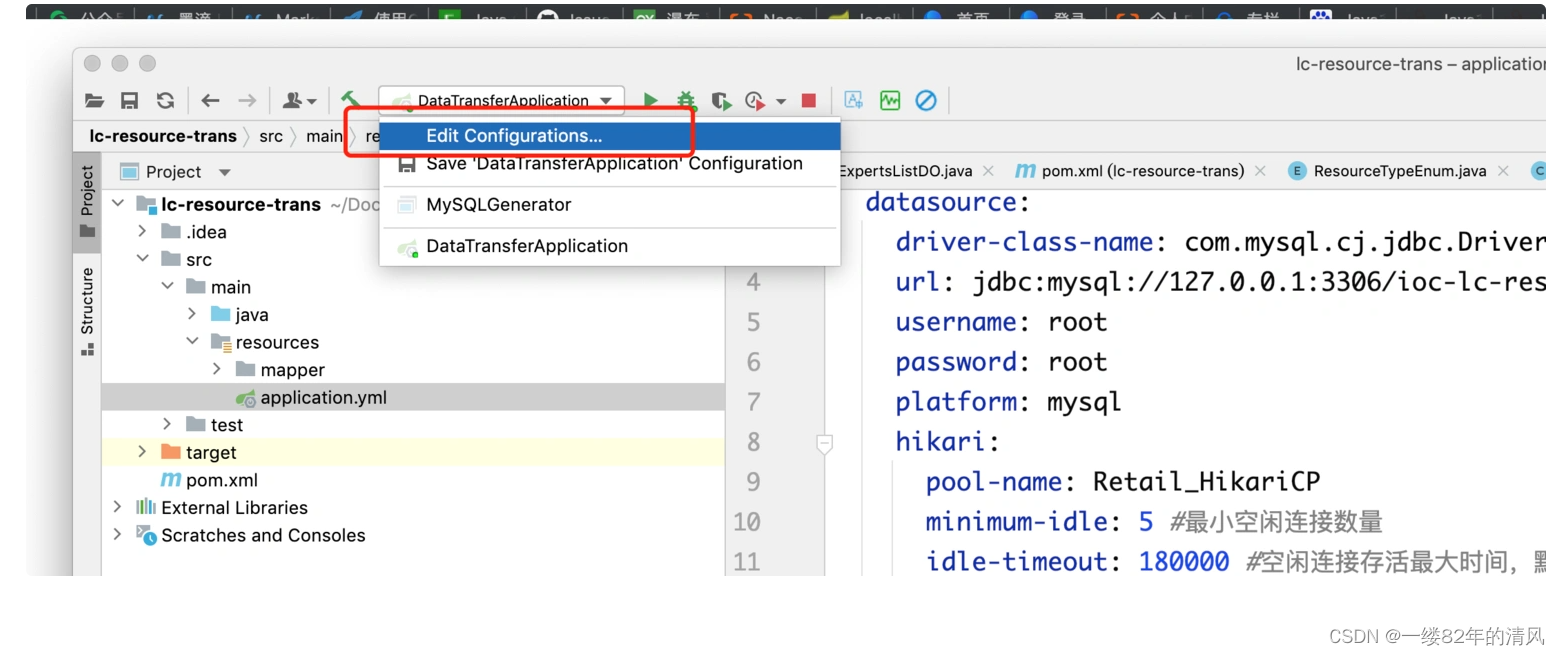
Task: Close the ExpertsListDO.java tab
Action: pos(989,172)
